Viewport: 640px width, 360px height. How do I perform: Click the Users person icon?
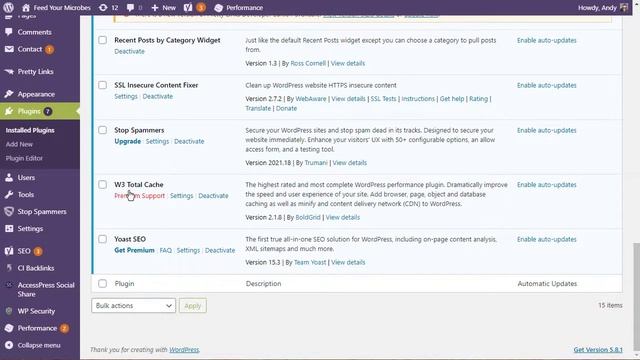[9, 178]
